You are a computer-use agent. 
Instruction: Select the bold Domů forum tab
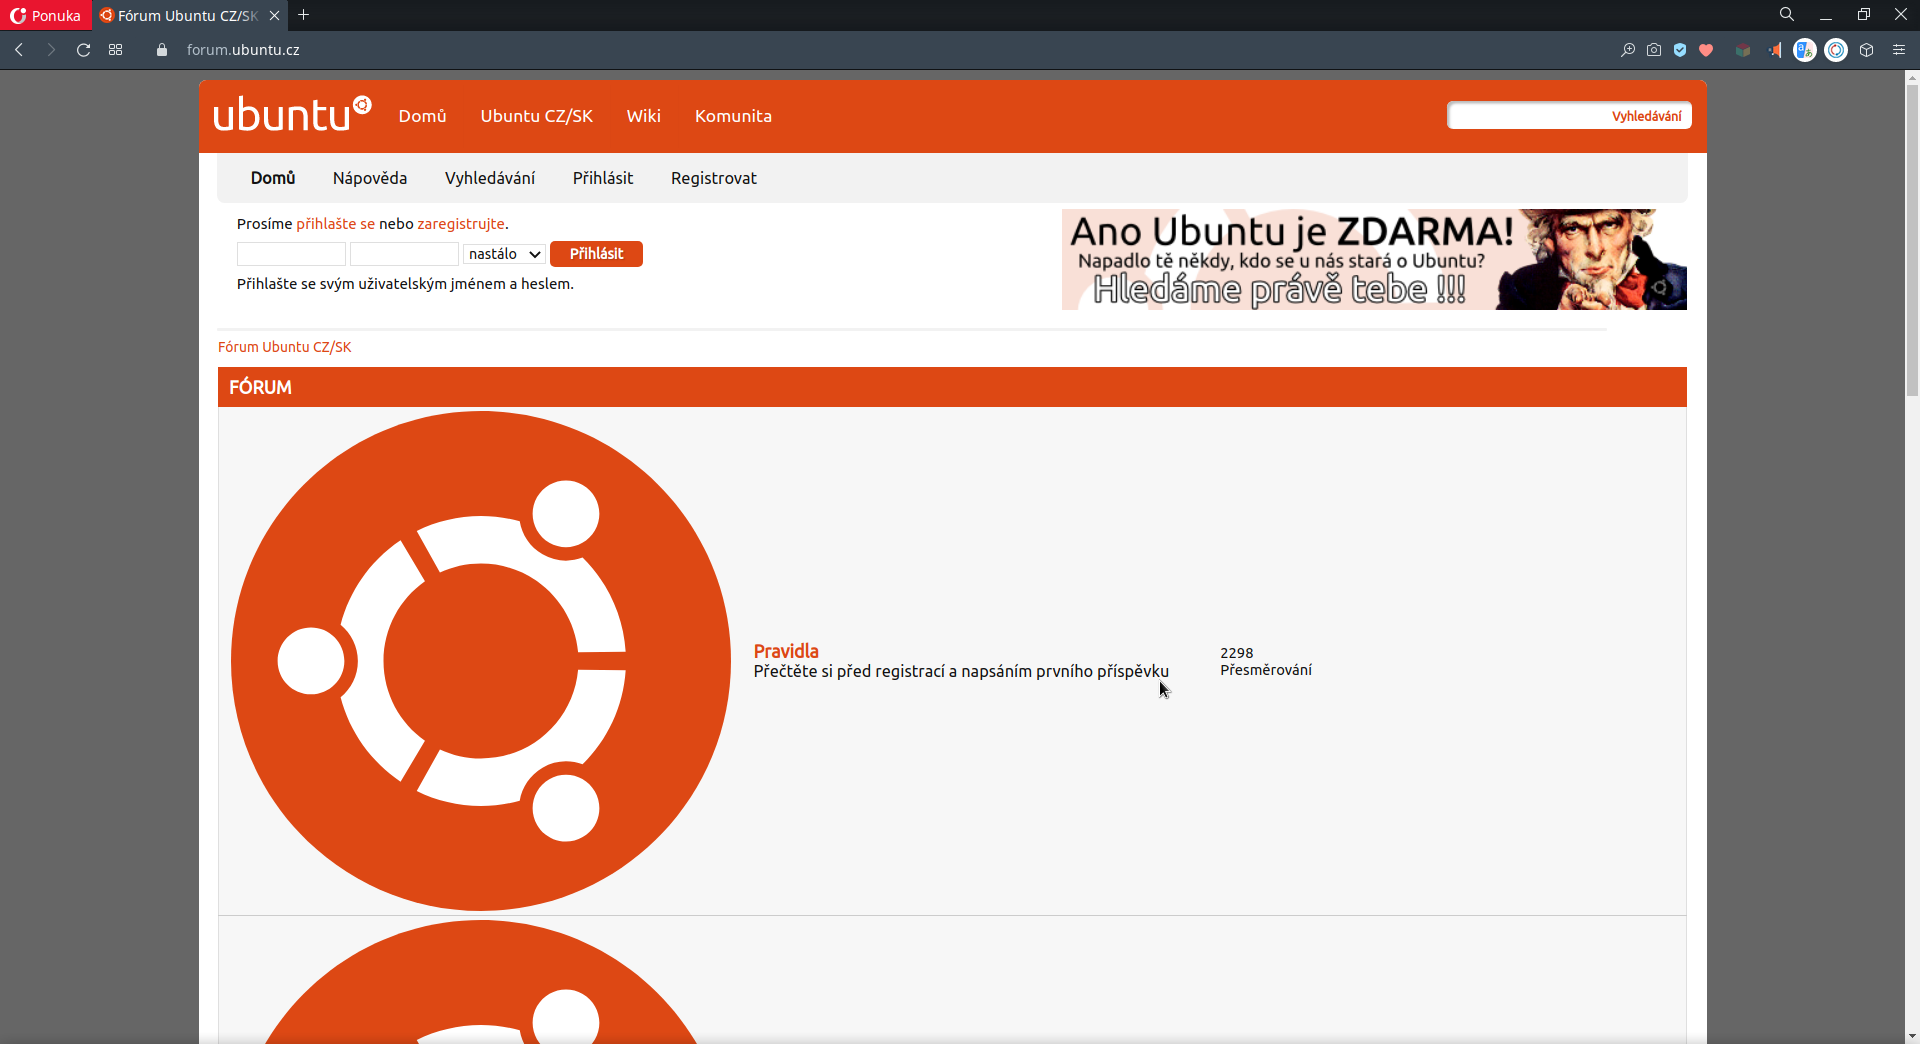coord(273,178)
